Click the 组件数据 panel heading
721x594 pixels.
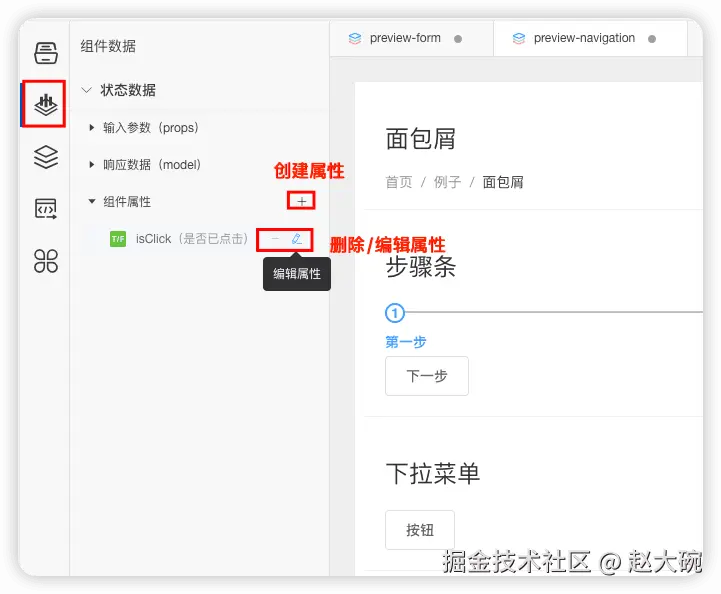click(108, 46)
